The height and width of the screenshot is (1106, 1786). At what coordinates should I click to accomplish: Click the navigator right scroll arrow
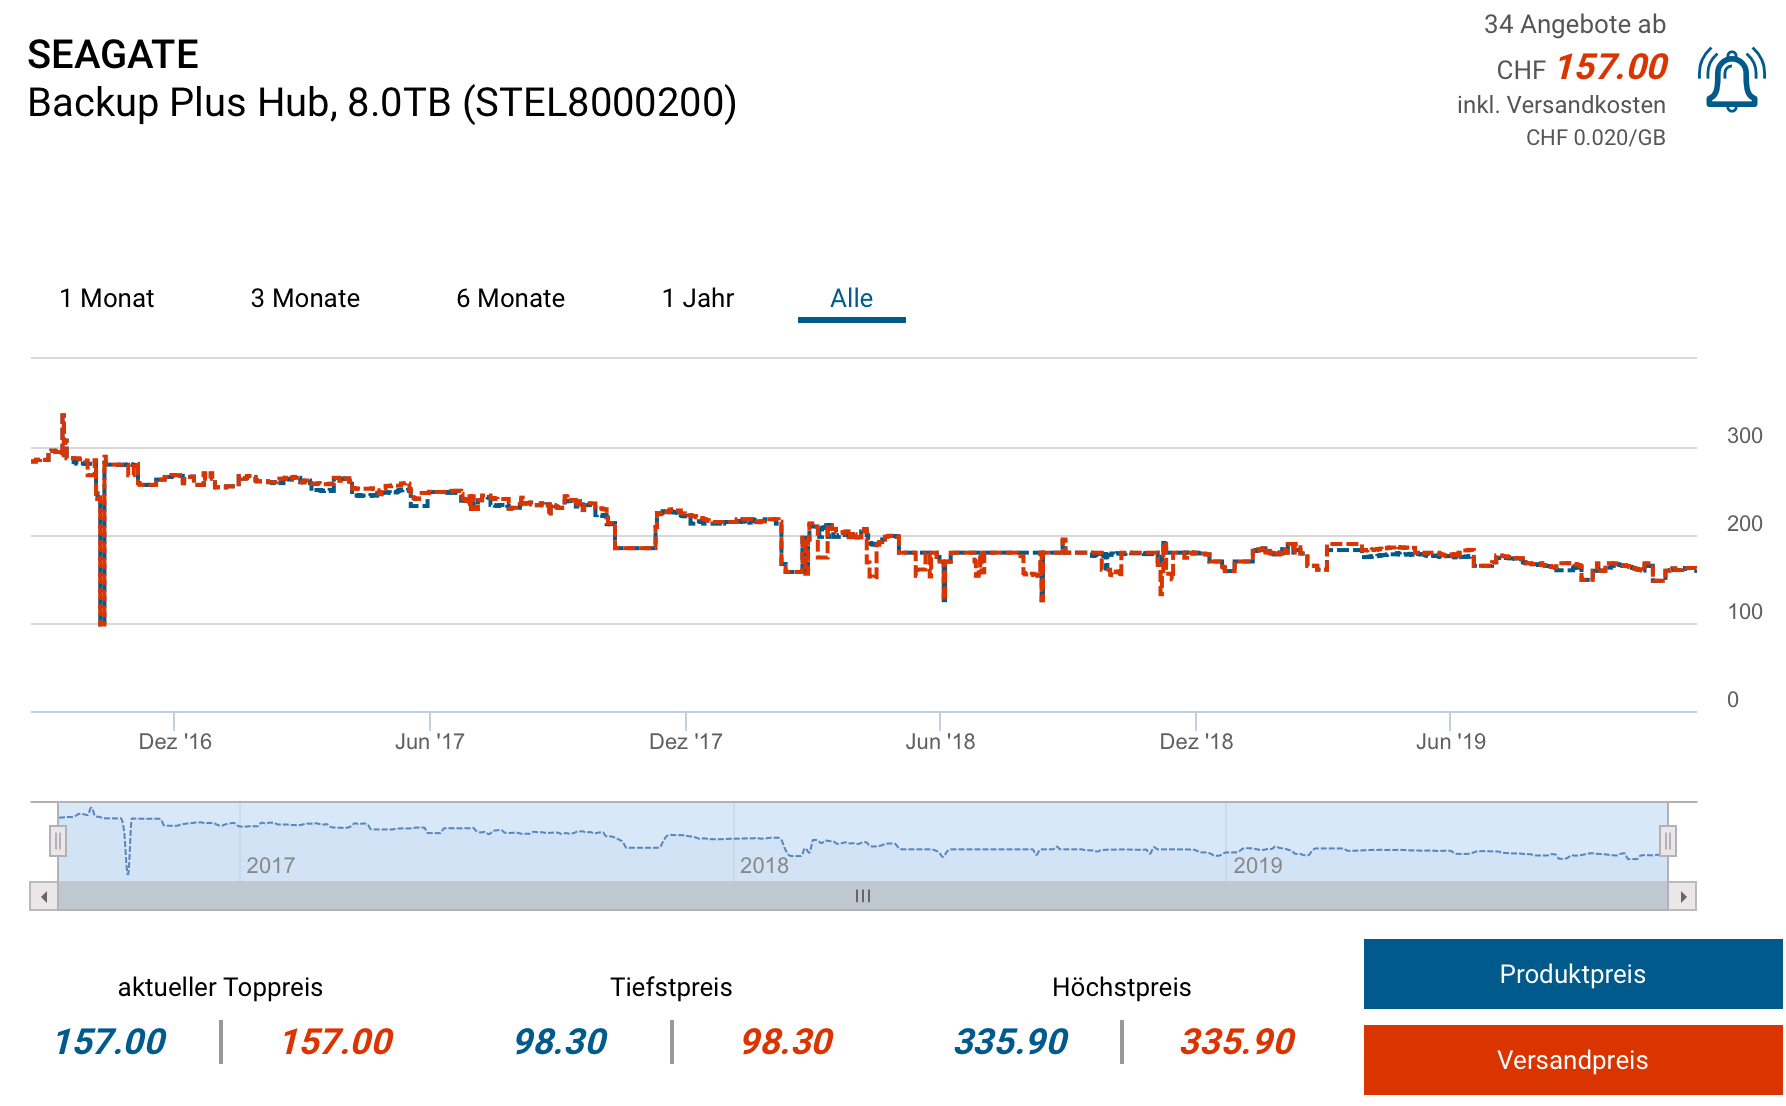[x=1683, y=896]
